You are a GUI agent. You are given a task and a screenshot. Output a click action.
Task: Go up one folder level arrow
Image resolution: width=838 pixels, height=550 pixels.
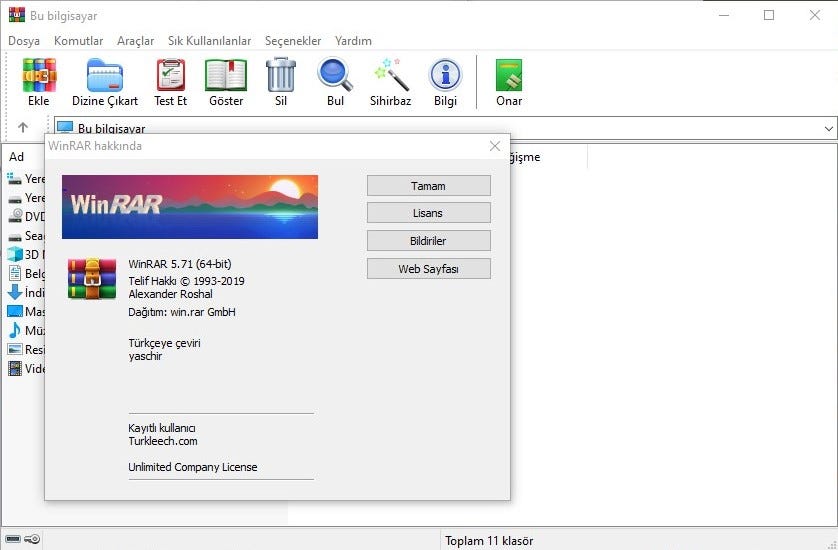[x=22, y=127]
